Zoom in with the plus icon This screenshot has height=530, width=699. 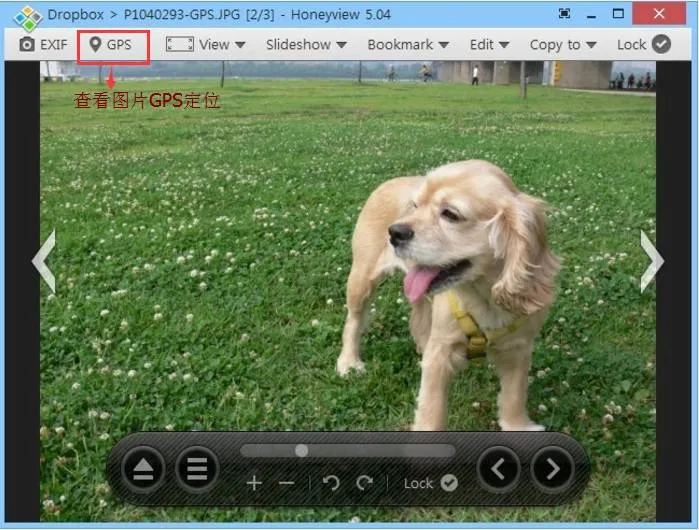254,483
